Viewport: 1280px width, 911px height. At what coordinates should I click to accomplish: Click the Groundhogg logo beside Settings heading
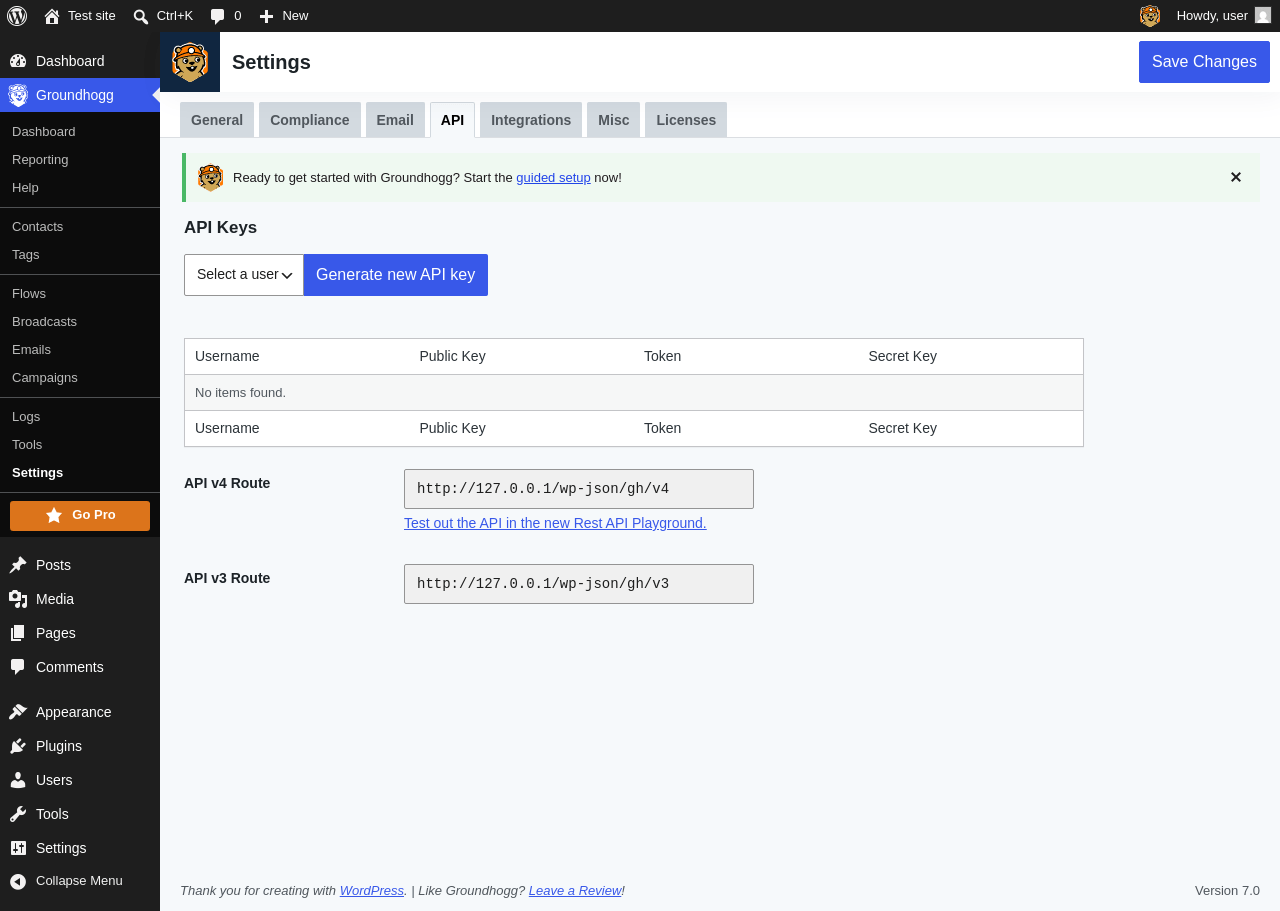pyautogui.click(x=190, y=62)
